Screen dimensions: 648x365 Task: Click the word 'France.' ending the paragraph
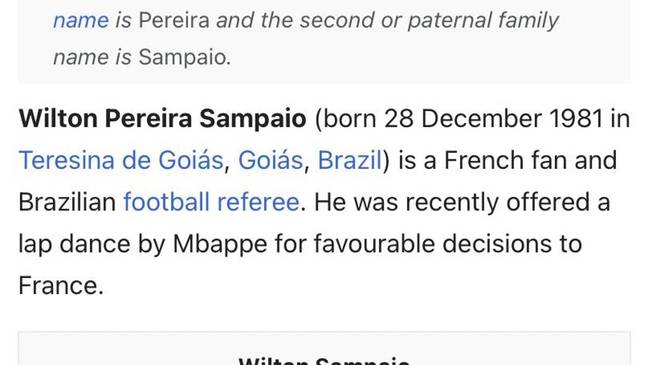[x=61, y=286]
